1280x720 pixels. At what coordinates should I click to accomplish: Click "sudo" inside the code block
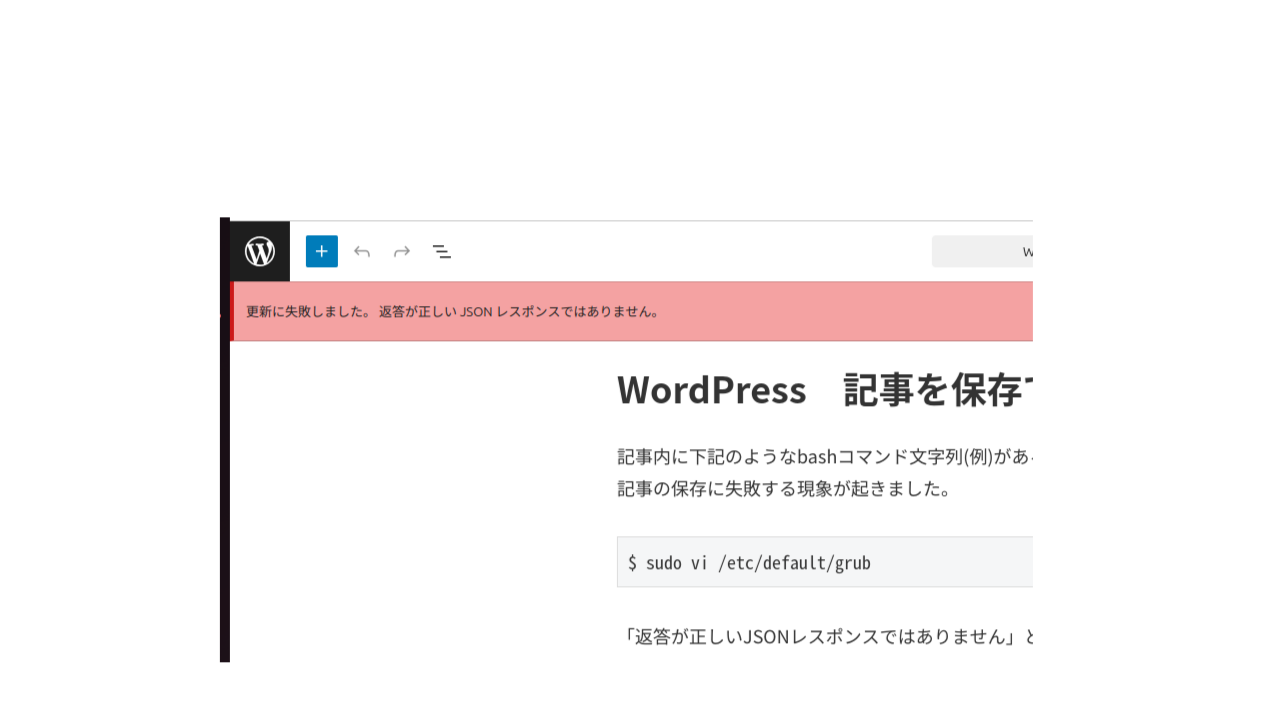tap(663, 563)
